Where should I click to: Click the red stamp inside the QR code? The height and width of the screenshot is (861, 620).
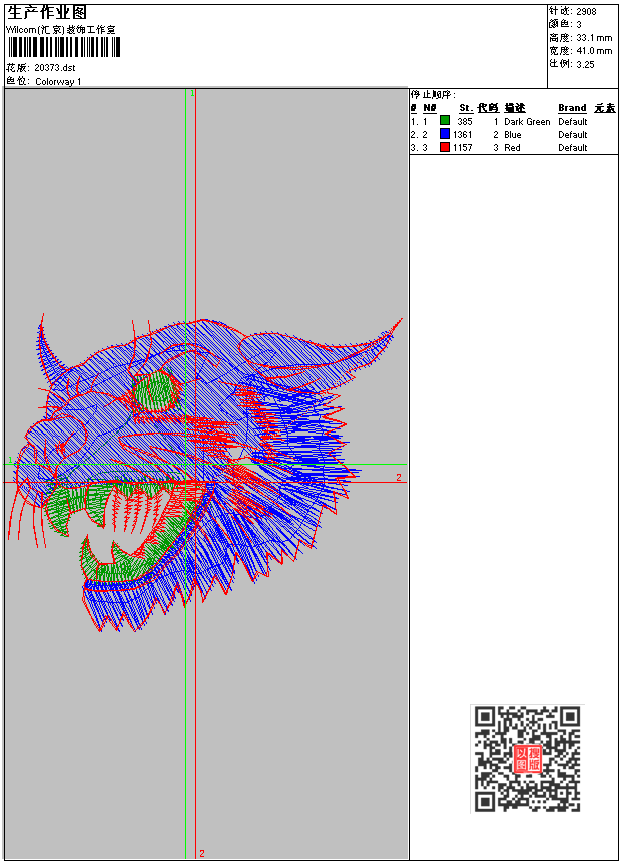[527, 759]
